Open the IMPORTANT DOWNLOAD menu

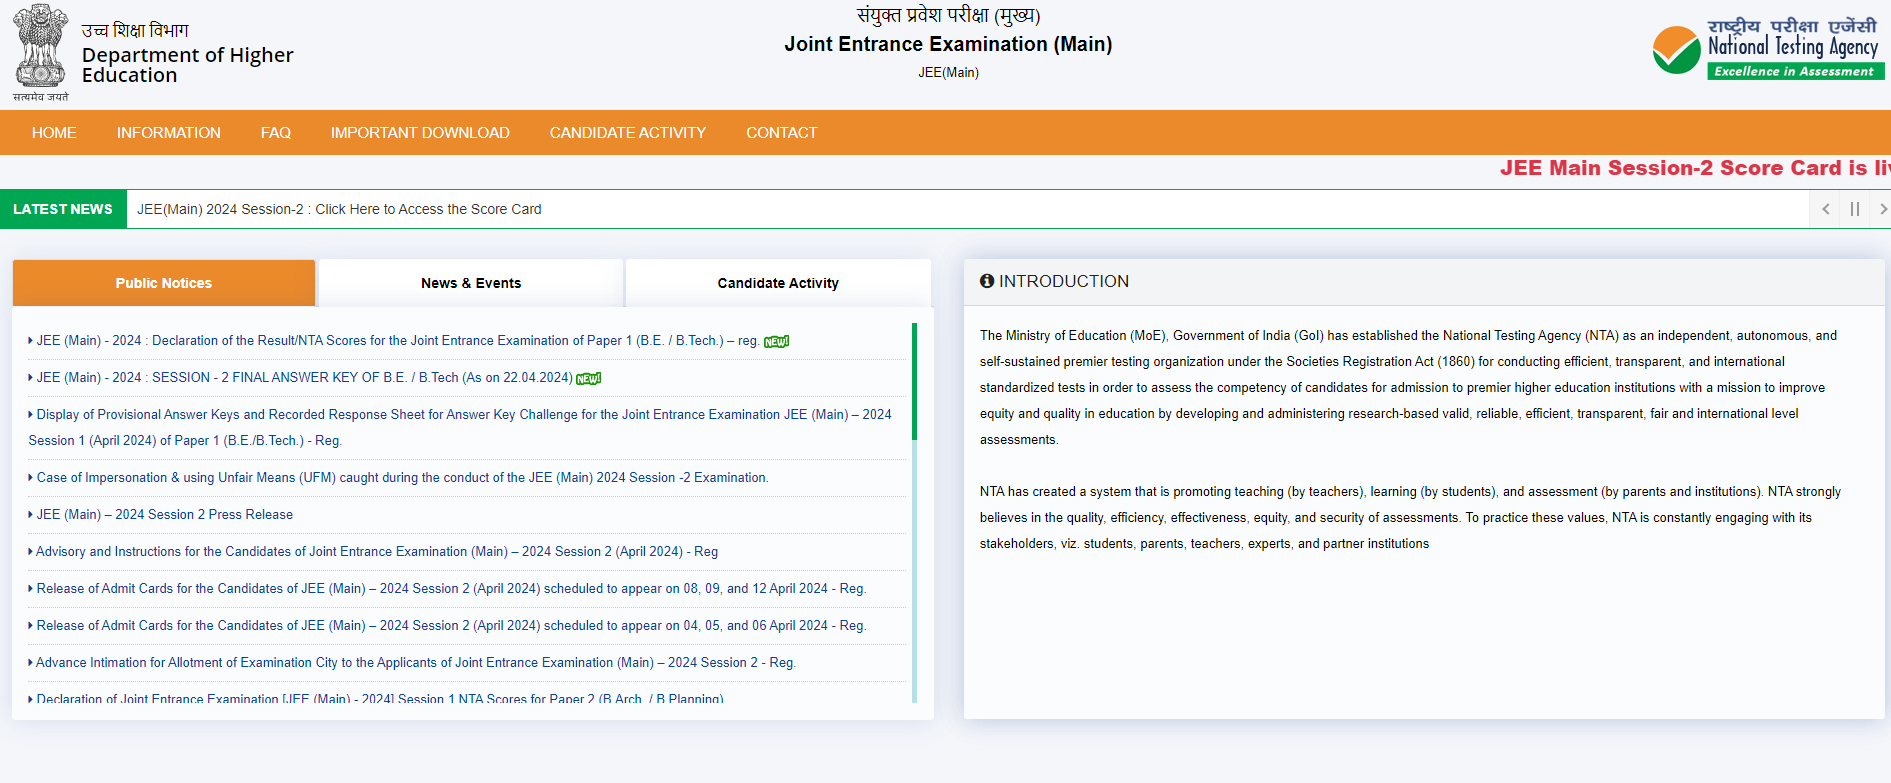420,133
